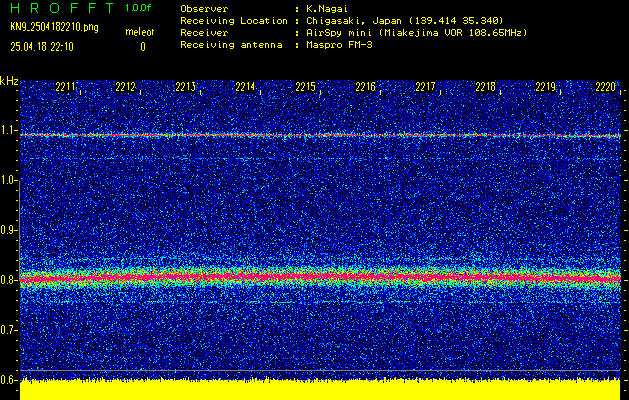The height and width of the screenshot is (400, 629).
Task: Select the observer name K.Nagai
Action: click(327, 9)
